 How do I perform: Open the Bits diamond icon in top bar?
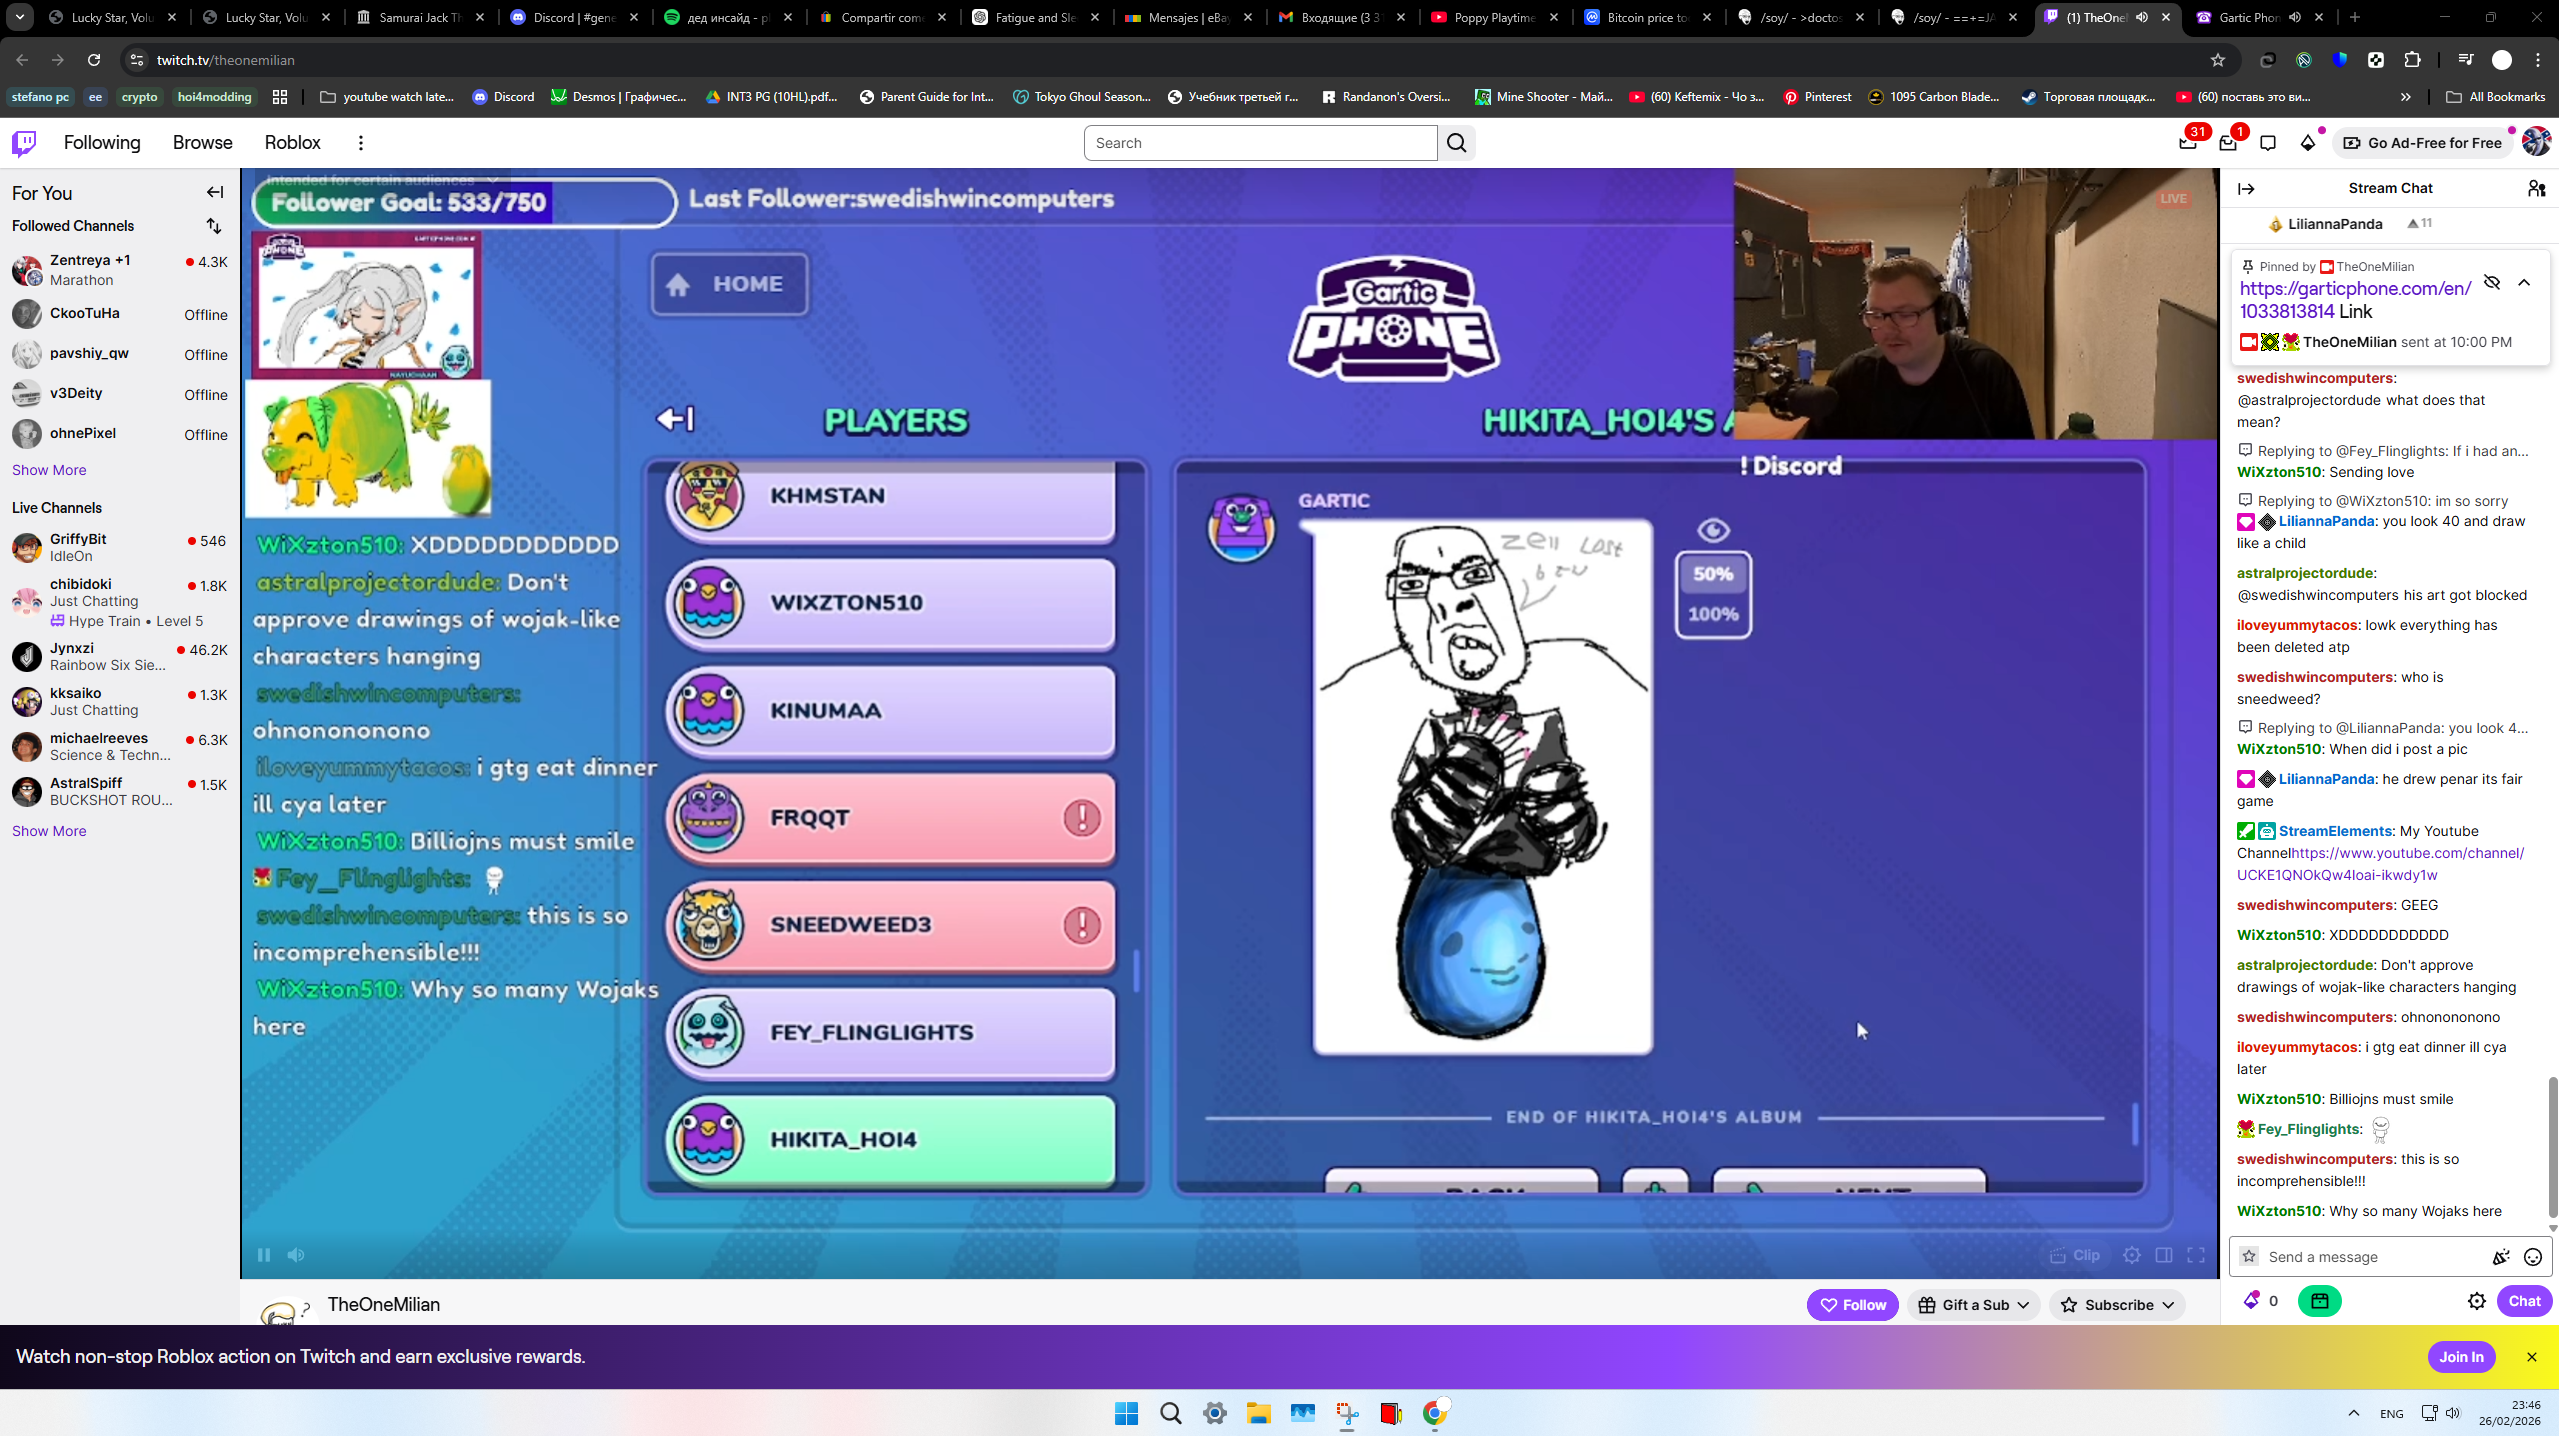2308,143
